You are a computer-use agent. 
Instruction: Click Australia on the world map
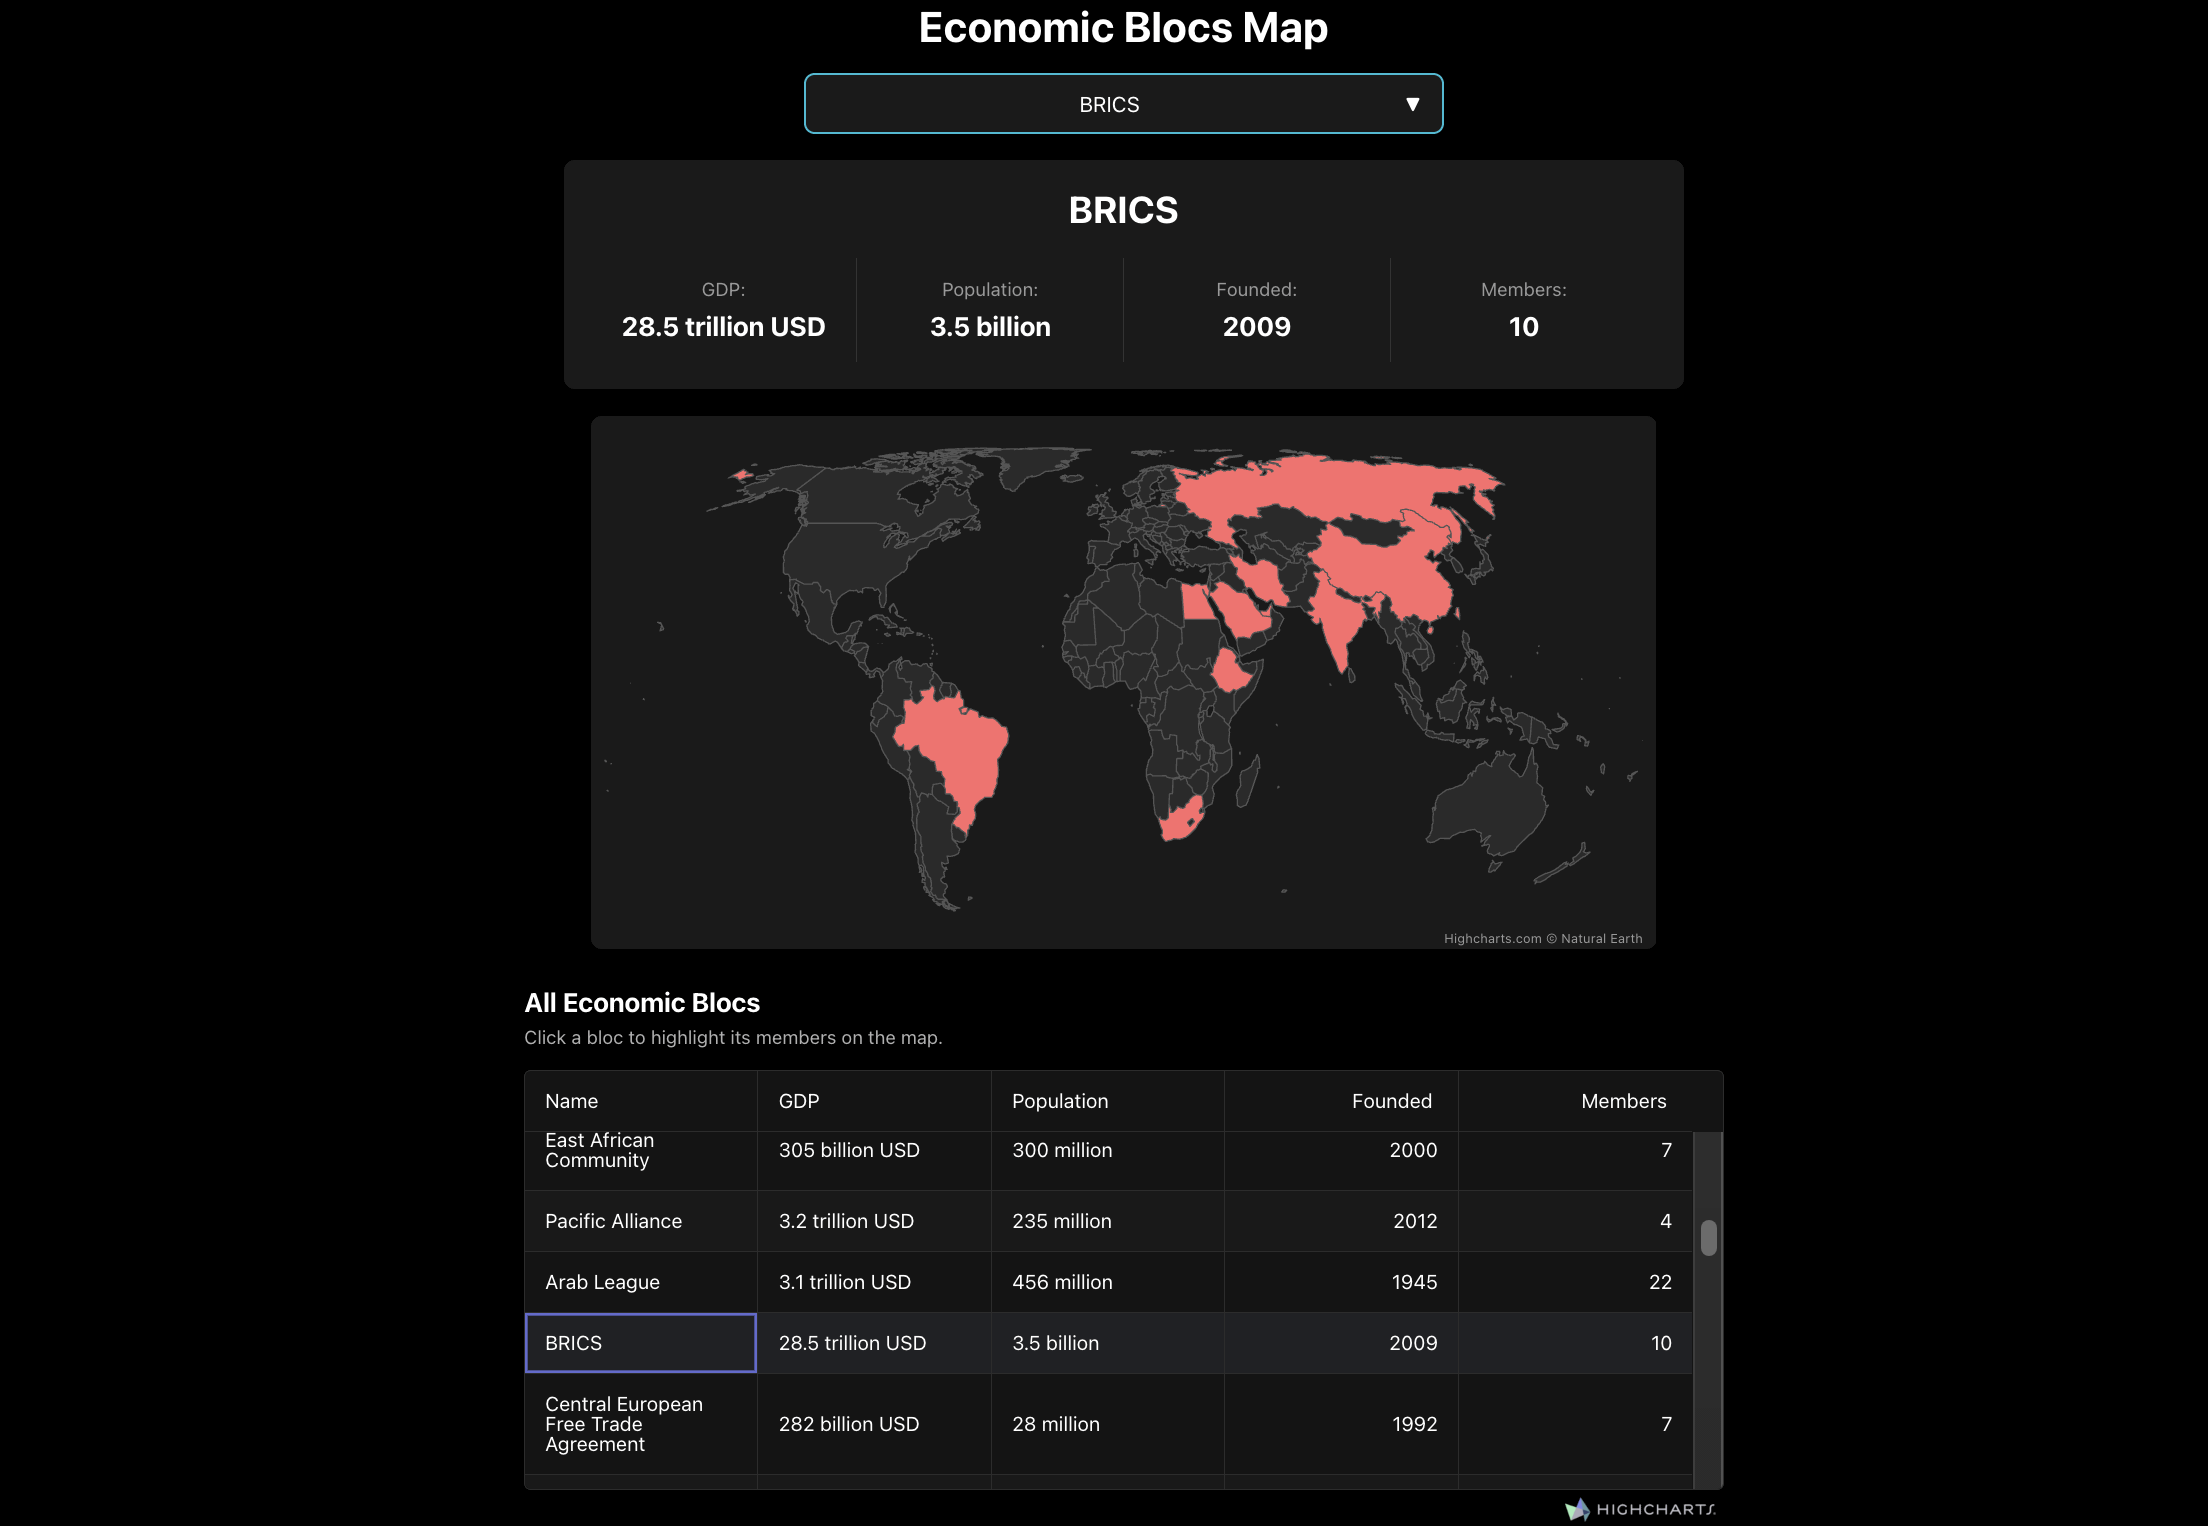[1490, 805]
